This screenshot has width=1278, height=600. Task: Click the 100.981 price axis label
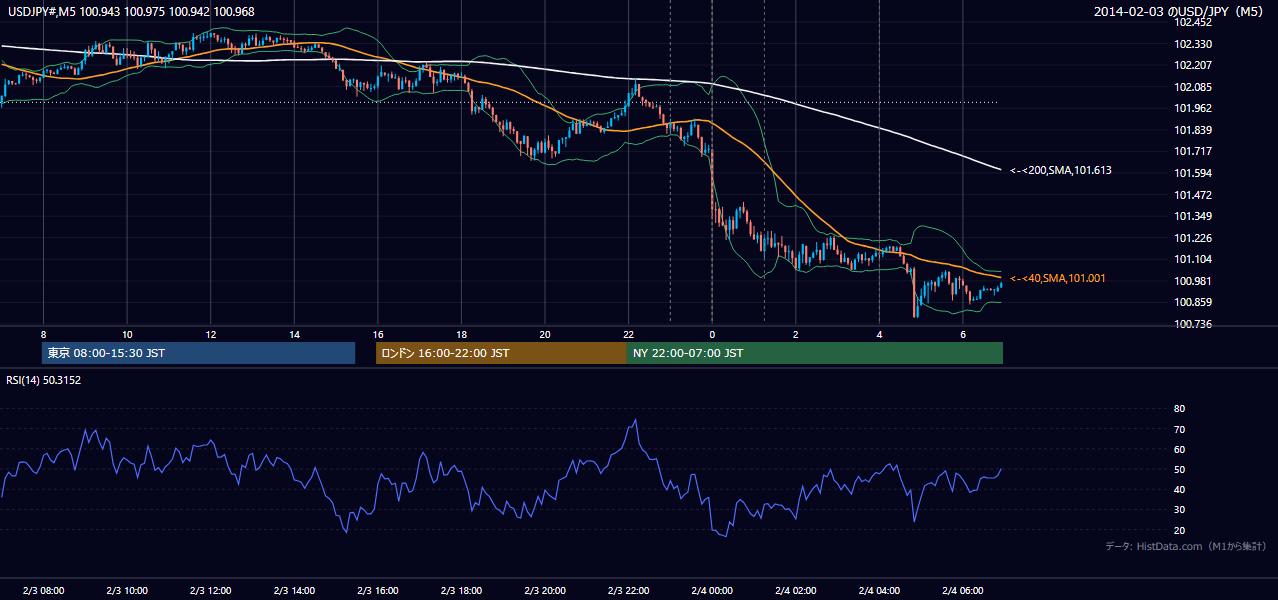[1193, 281]
